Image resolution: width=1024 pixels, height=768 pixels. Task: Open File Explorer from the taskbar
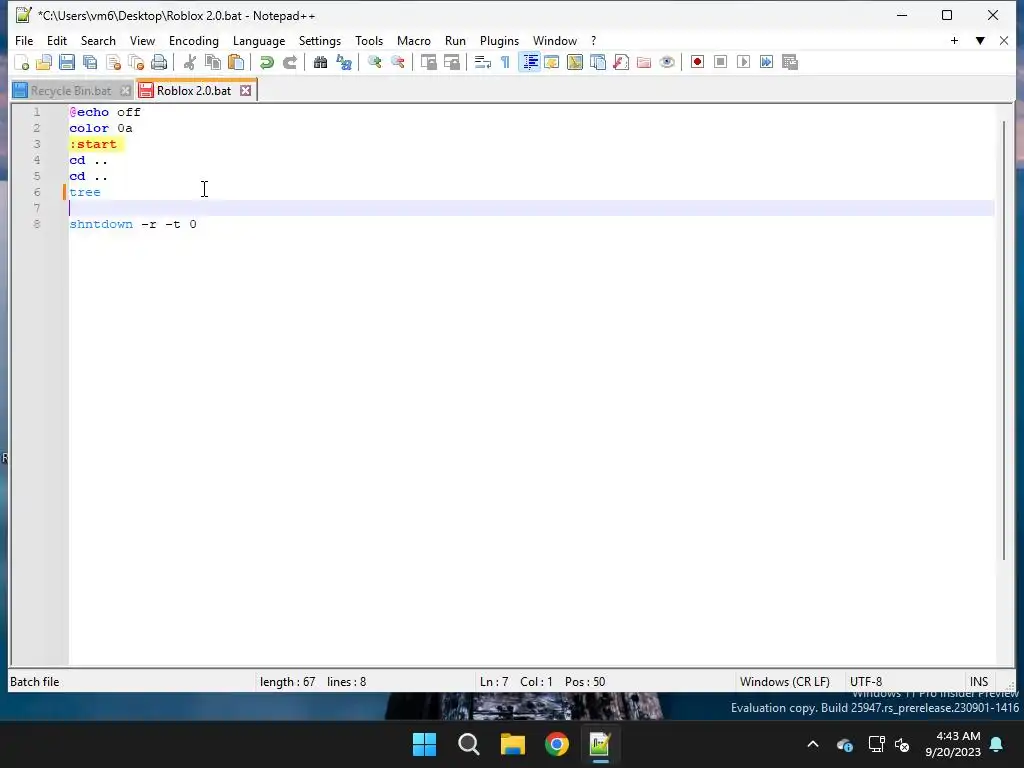coord(513,744)
